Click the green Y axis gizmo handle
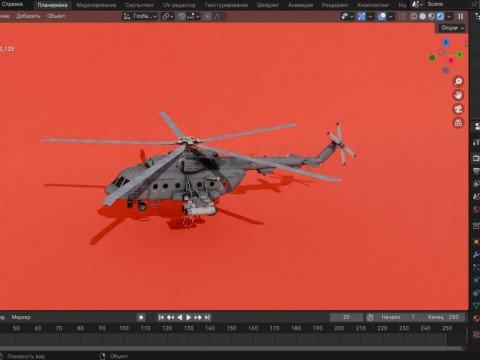The height and width of the screenshot is (360, 480). pyautogui.click(x=460, y=54)
